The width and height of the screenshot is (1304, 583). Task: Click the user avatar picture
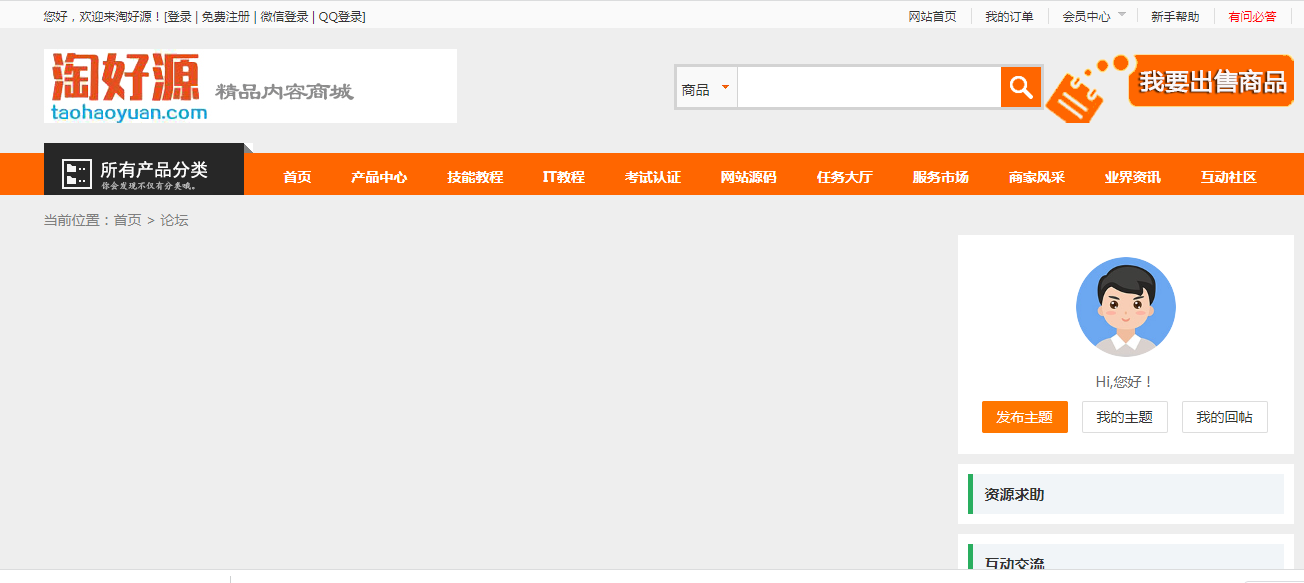(x=1125, y=307)
